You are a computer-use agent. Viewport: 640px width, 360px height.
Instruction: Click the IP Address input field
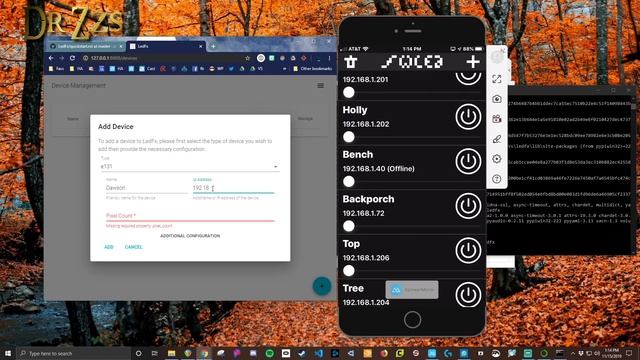(233, 188)
